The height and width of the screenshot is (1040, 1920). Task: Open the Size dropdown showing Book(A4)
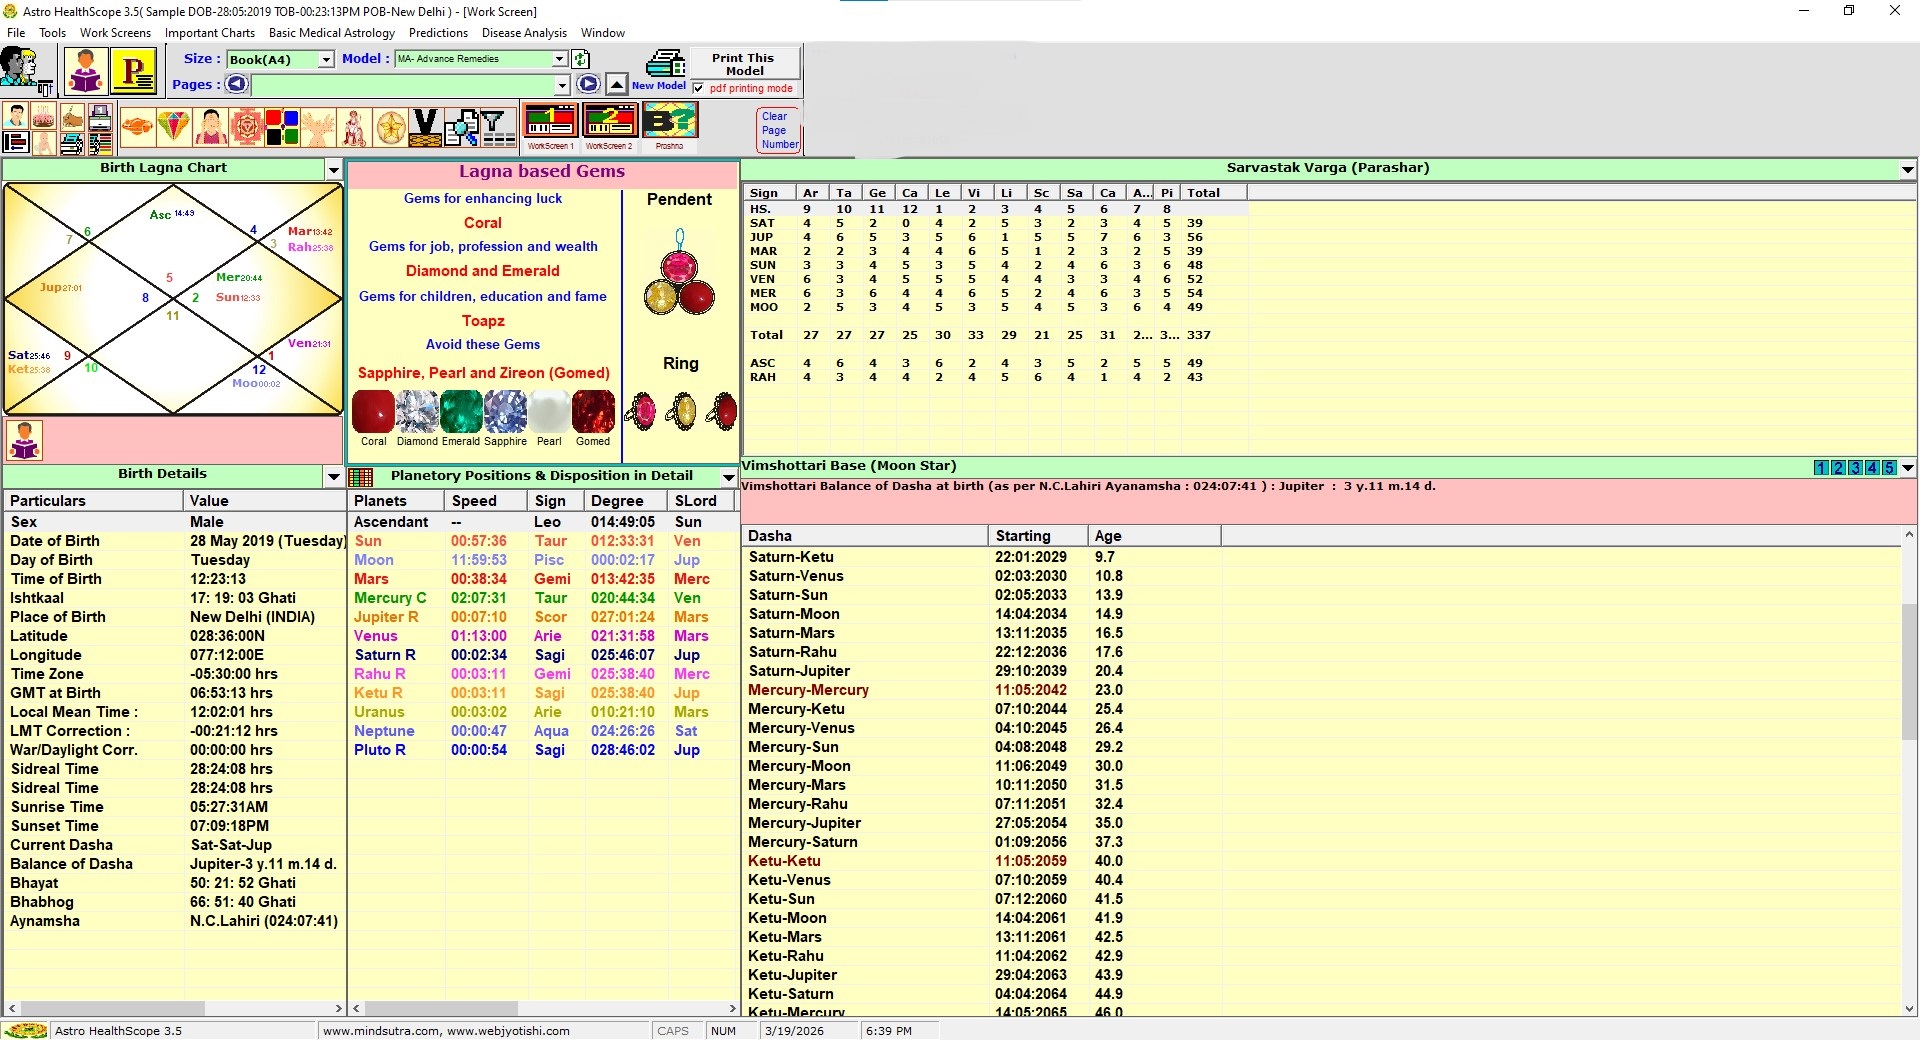tap(325, 60)
